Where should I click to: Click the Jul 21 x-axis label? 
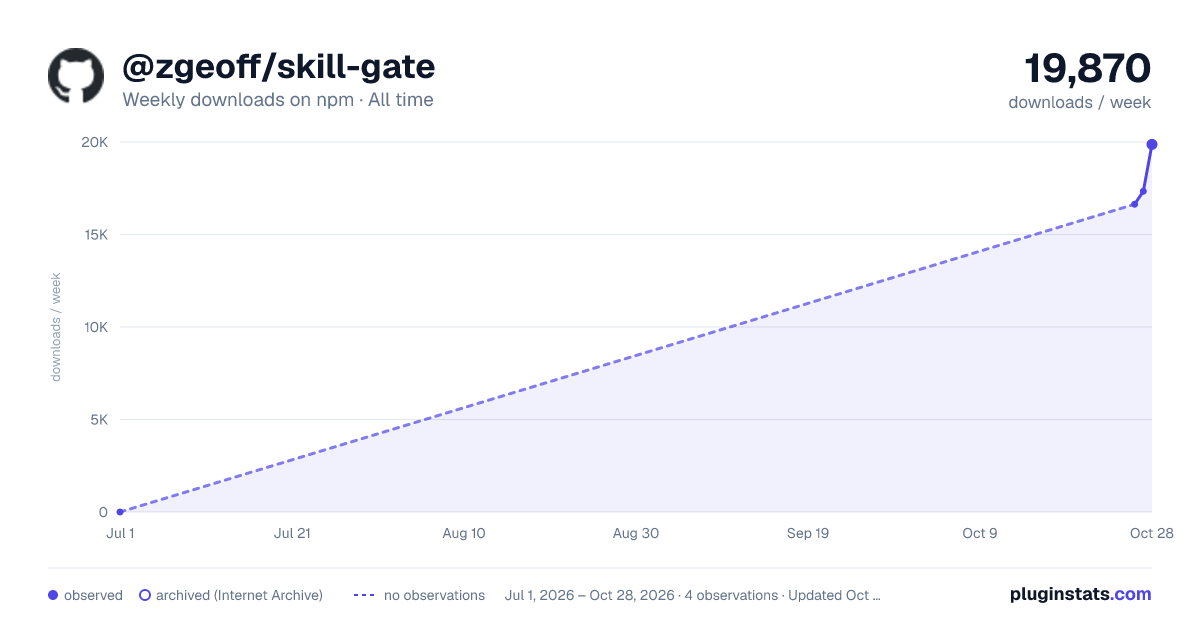pyautogui.click(x=292, y=533)
